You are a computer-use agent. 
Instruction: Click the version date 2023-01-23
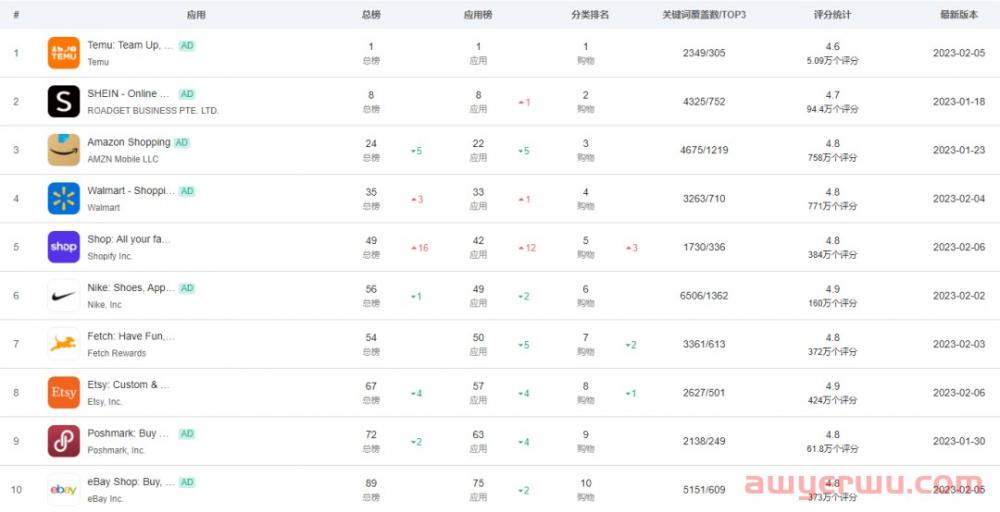(959, 150)
